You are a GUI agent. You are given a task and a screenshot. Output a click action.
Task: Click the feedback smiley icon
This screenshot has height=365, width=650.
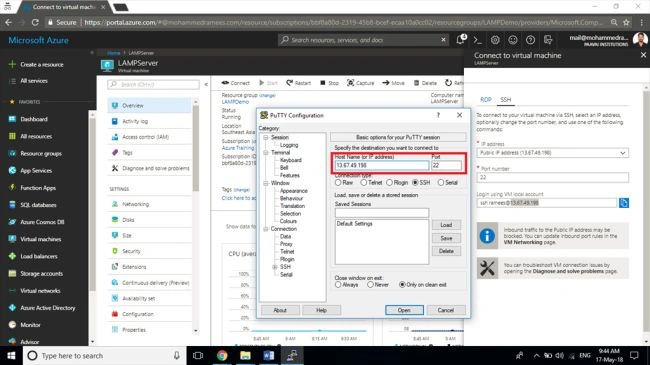(x=513, y=40)
